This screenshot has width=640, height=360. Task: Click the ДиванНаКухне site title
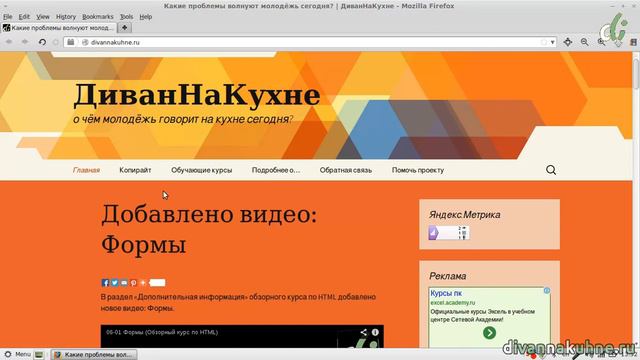(x=197, y=95)
